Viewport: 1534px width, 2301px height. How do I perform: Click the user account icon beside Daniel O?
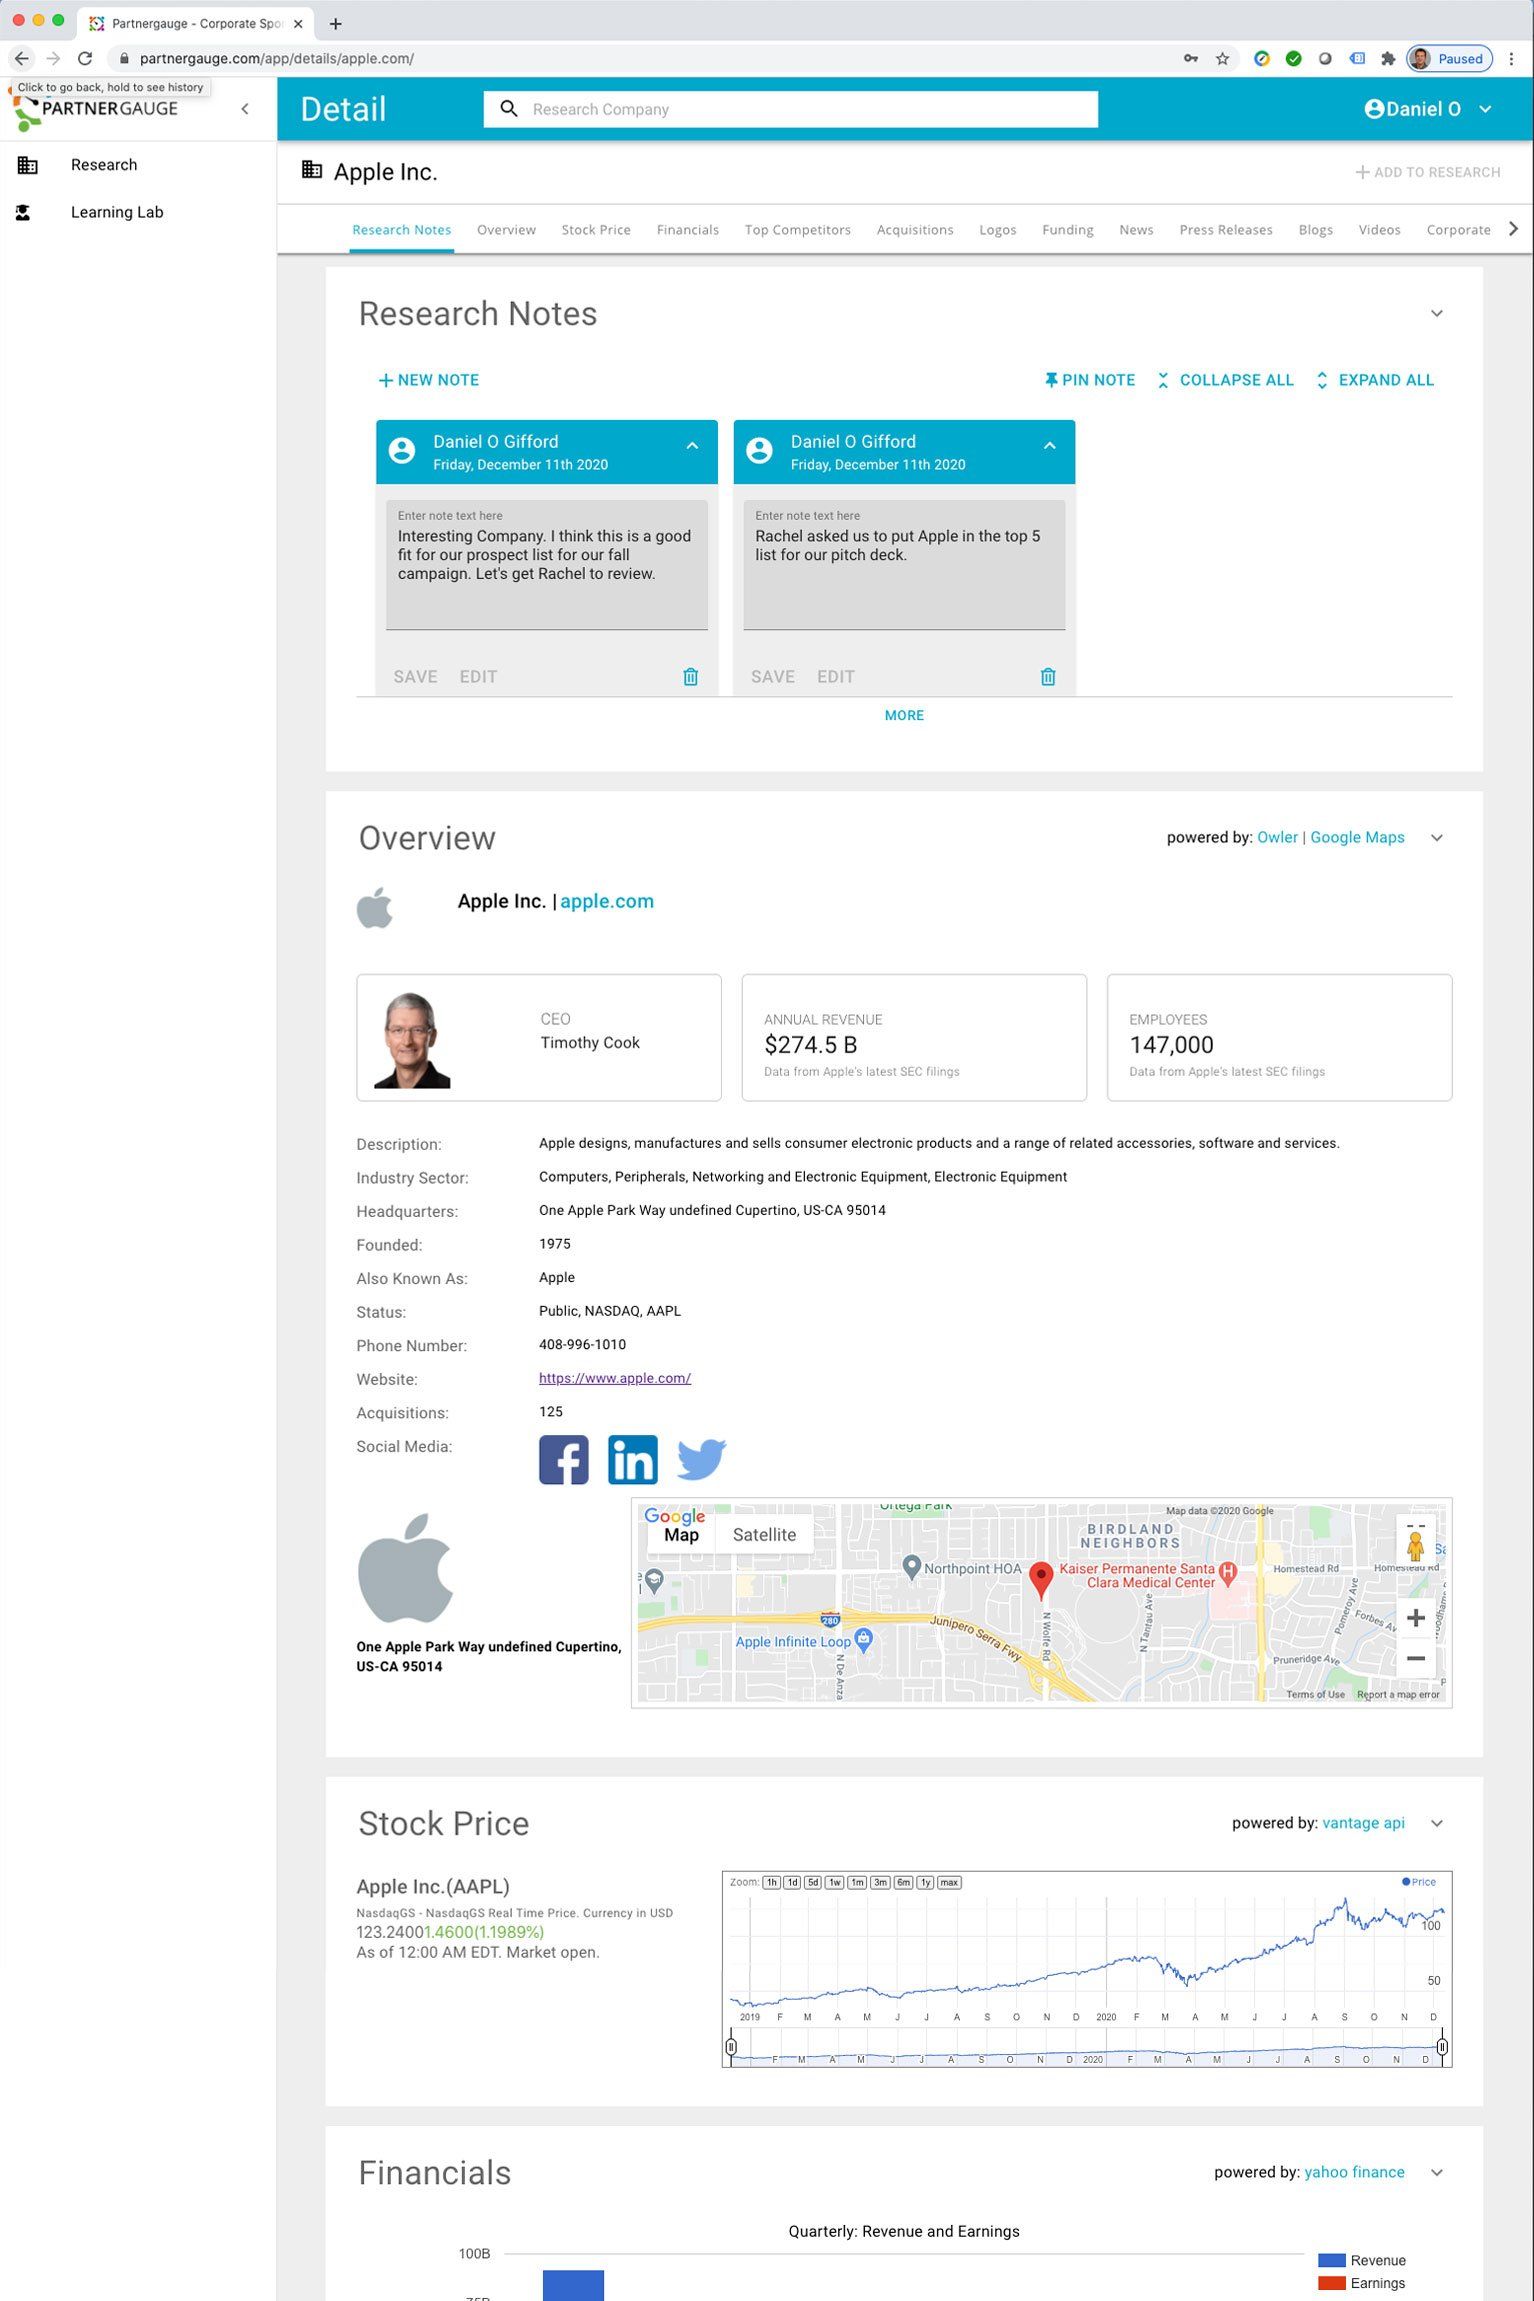click(1374, 109)
